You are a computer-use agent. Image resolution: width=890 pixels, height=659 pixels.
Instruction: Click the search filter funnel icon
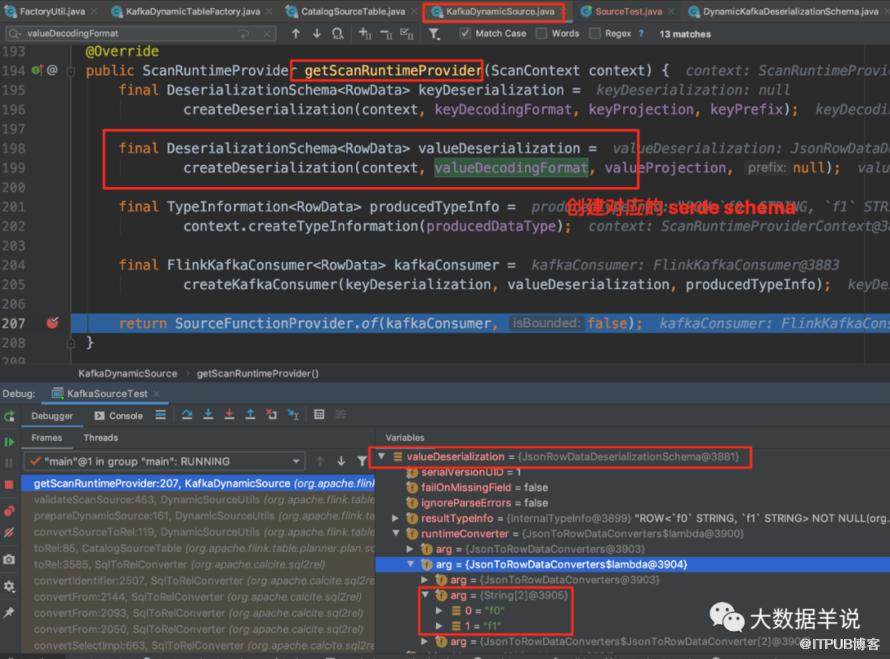point(434,34)
